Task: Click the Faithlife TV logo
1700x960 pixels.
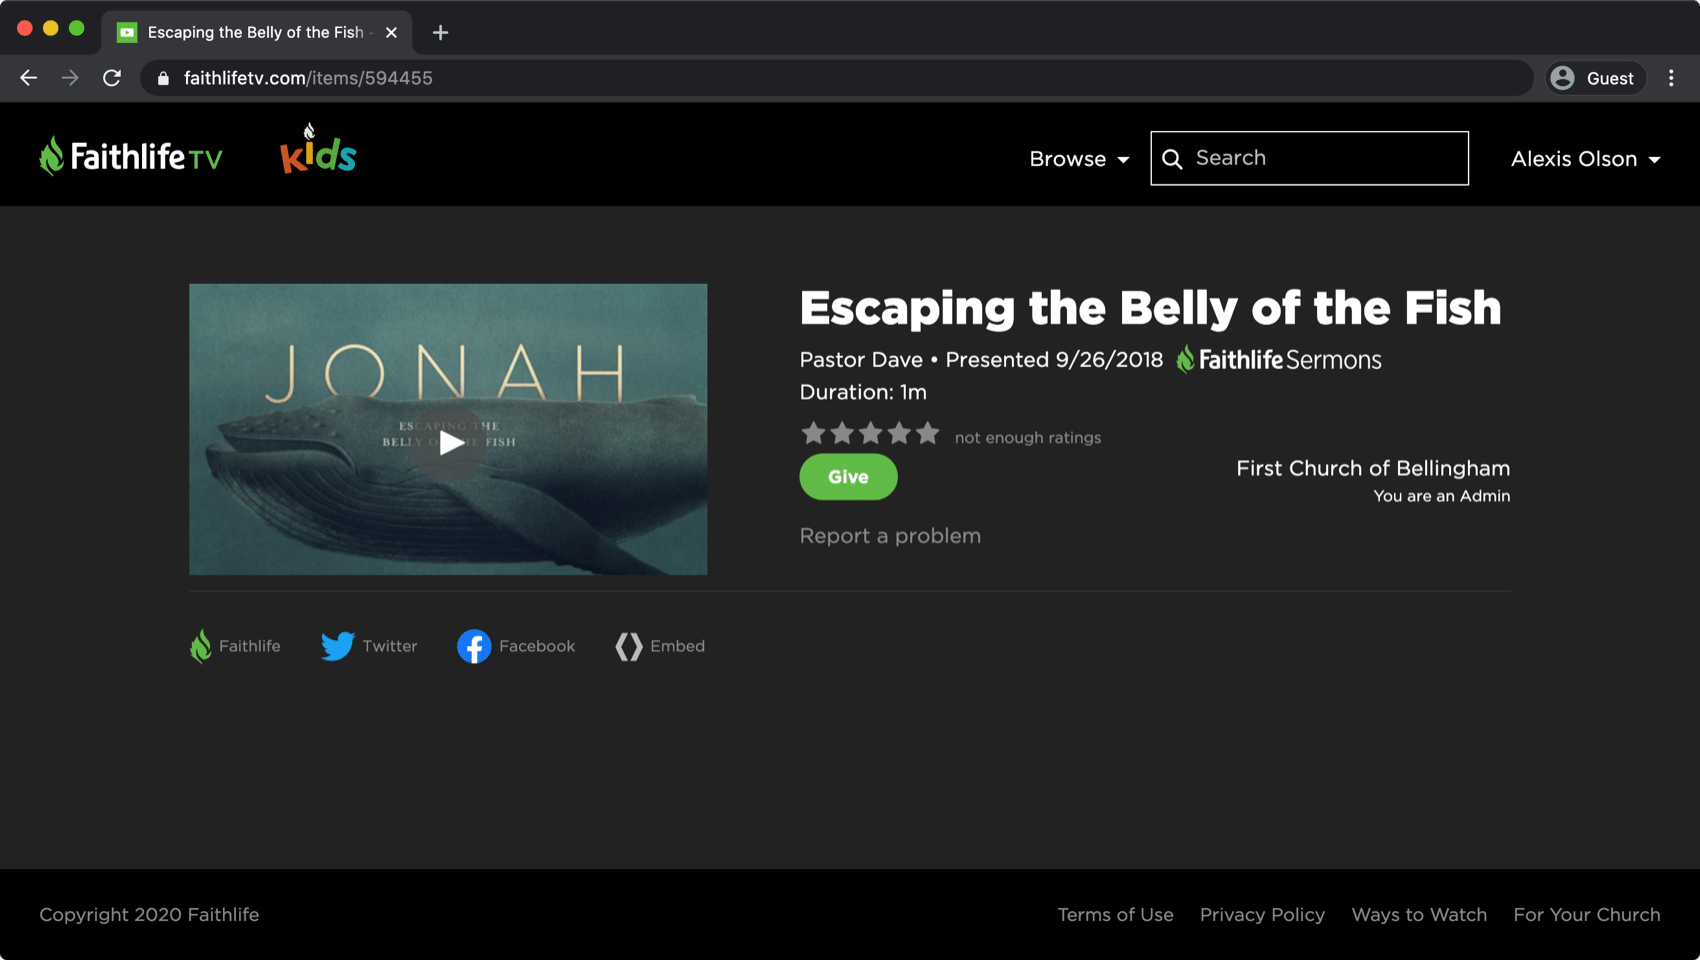Action: tap(130, 157)
